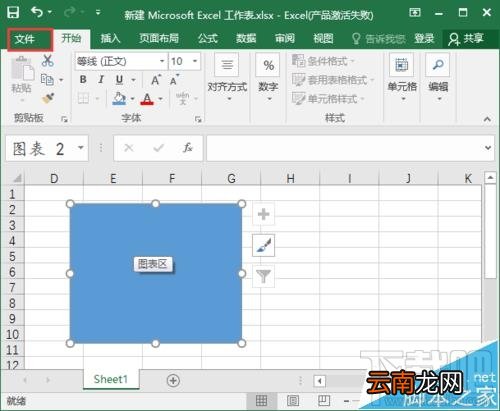Screen dimensions: 500x411
Task: Select the Sheet1 tab
Action: [111, 379]
